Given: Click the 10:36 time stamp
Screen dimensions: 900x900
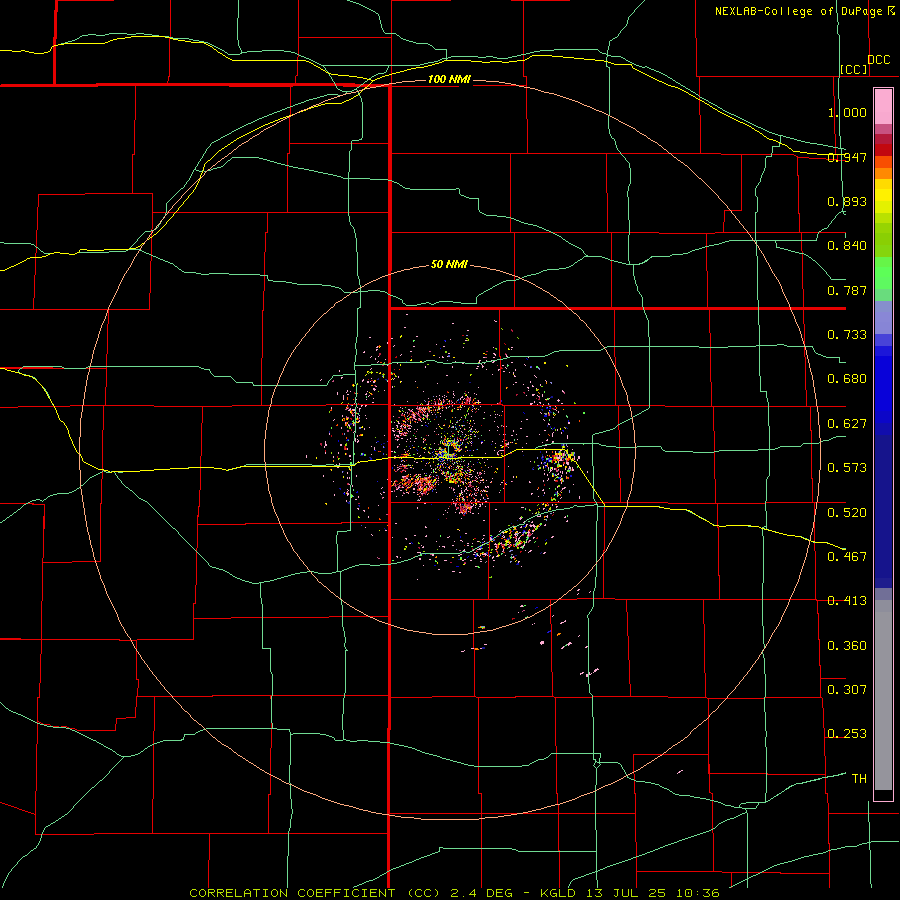Looking at the screenshot, I should pos(697,893).
